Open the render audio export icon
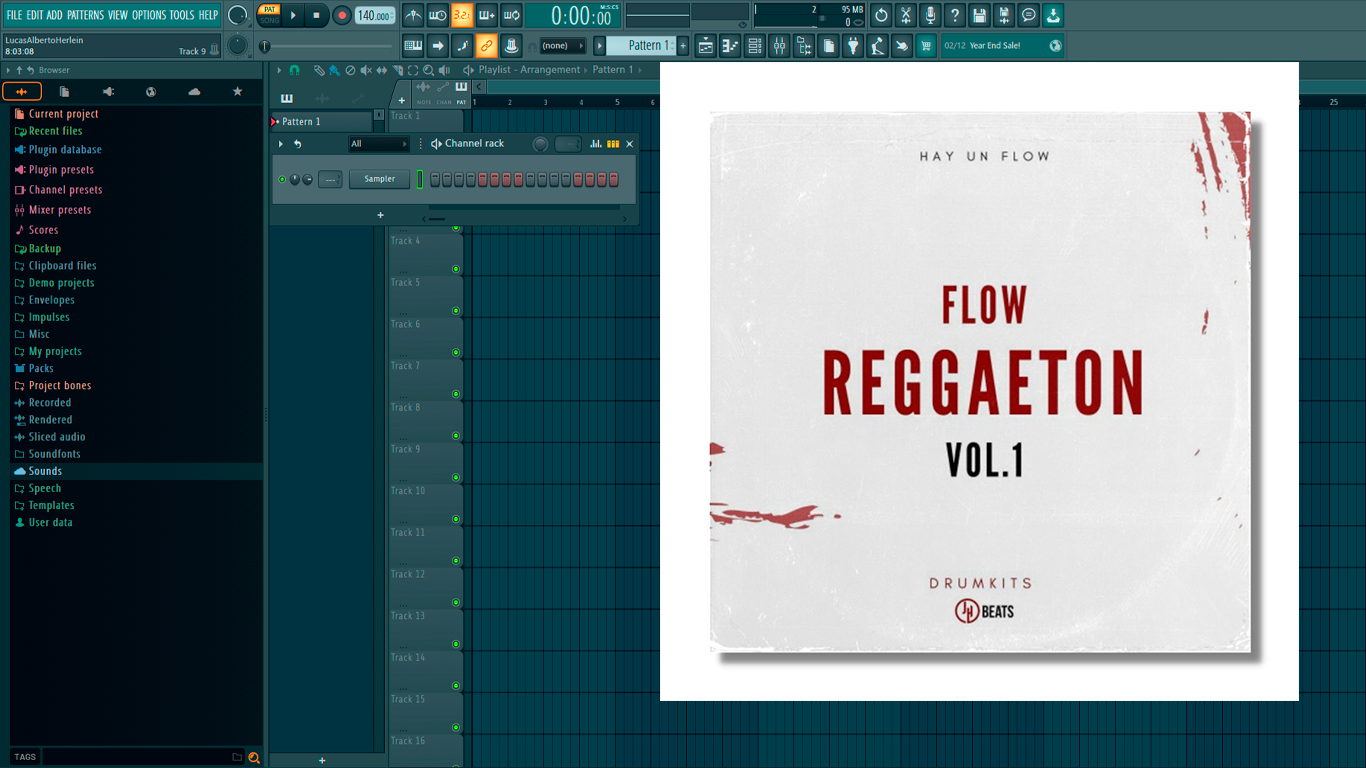 click(1004, 15)
